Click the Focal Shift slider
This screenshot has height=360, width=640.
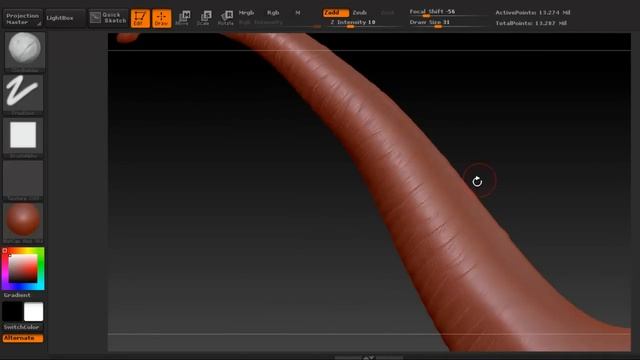[447, 13]
